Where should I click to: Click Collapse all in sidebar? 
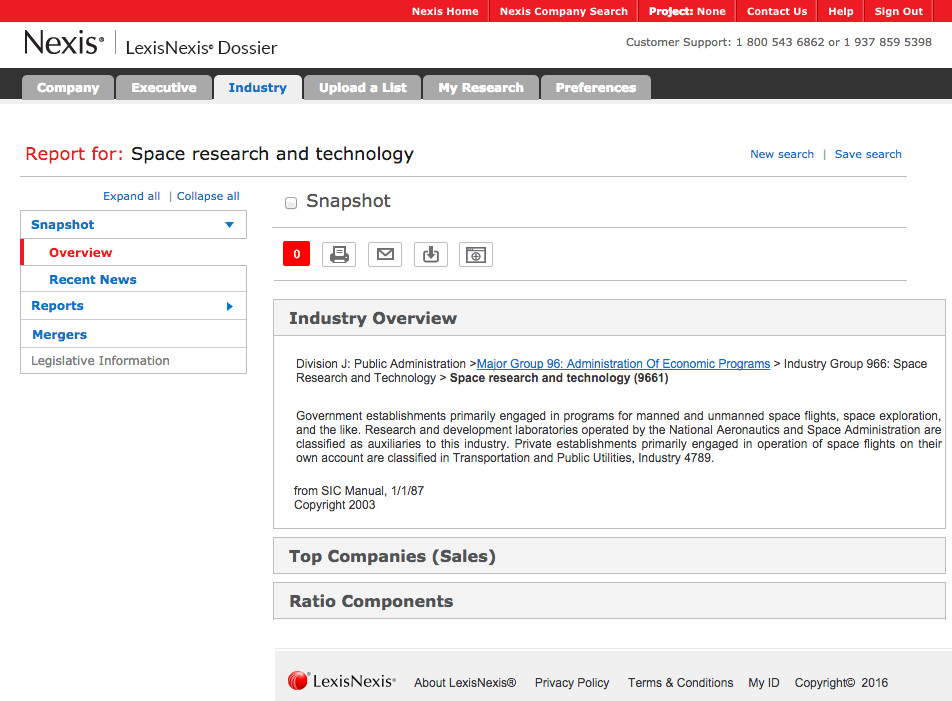tap(208, 196)
